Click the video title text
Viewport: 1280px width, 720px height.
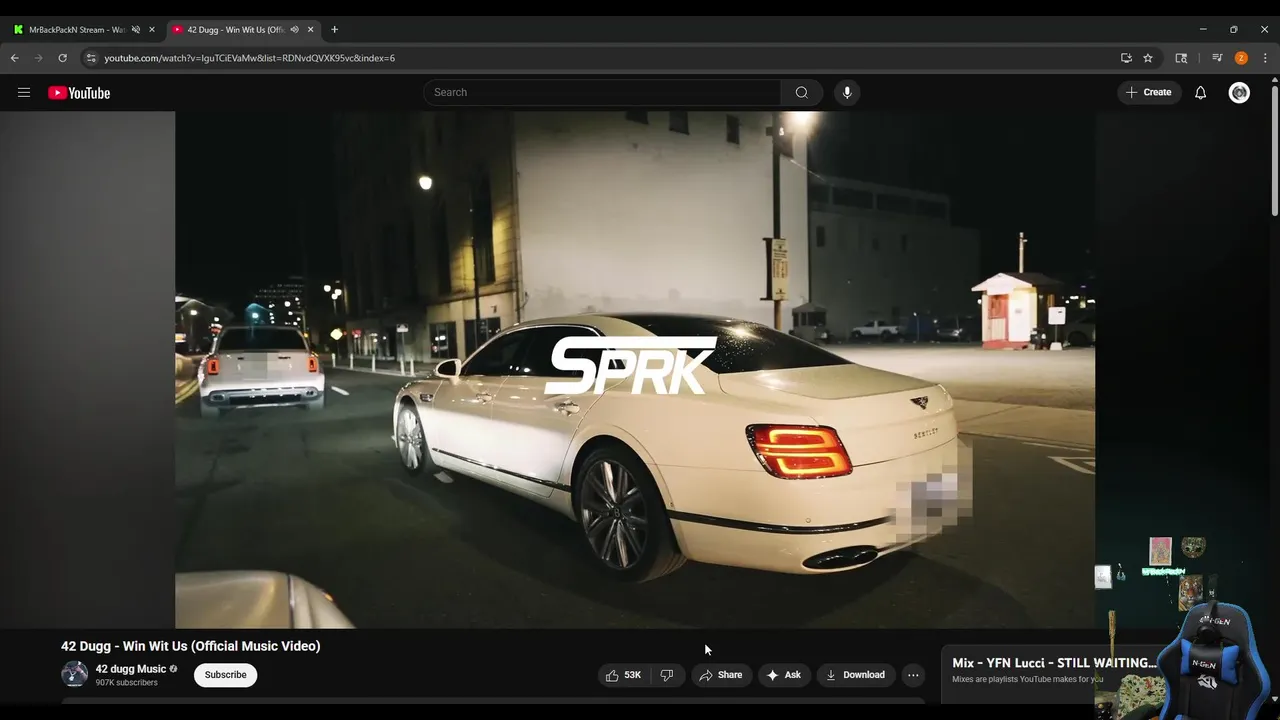click(x=191, y=646)
